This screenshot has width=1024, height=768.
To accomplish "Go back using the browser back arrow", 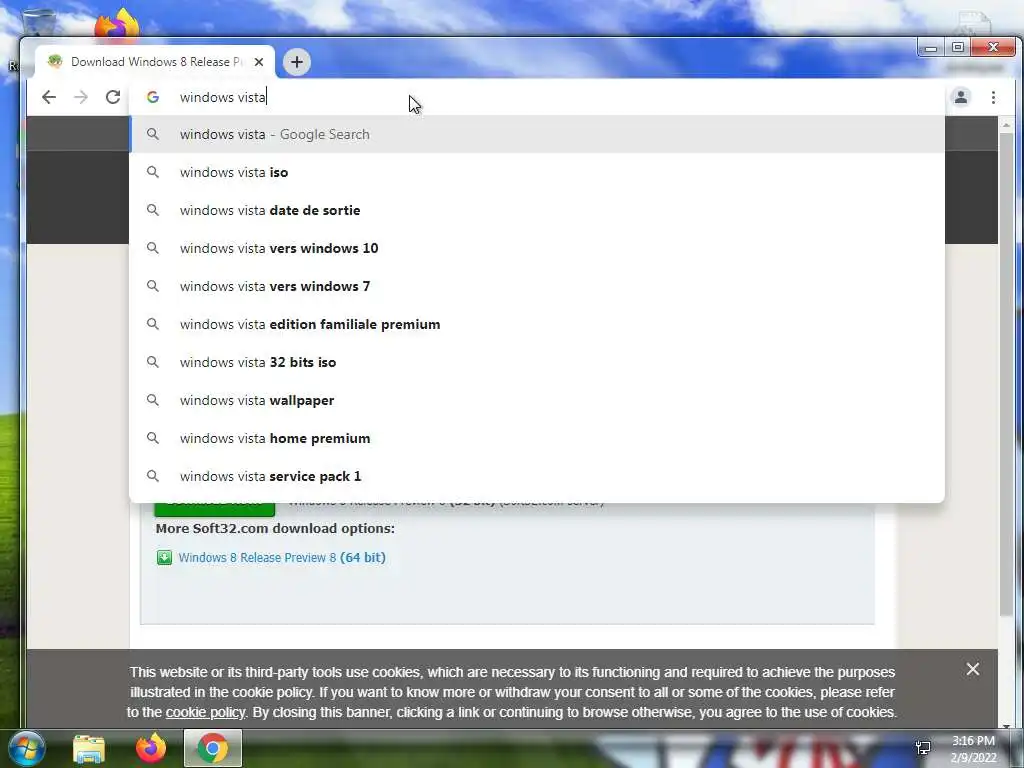I will point(48,97).
